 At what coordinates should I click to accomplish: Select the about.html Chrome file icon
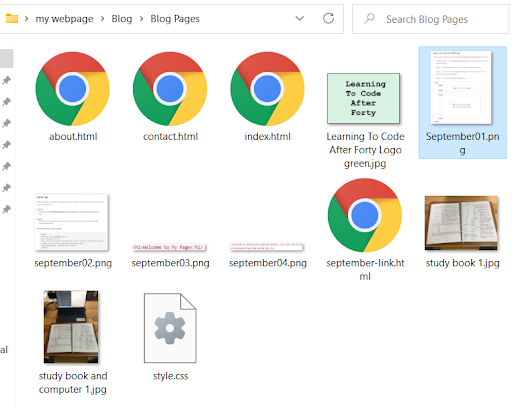[x=73, y=89]
